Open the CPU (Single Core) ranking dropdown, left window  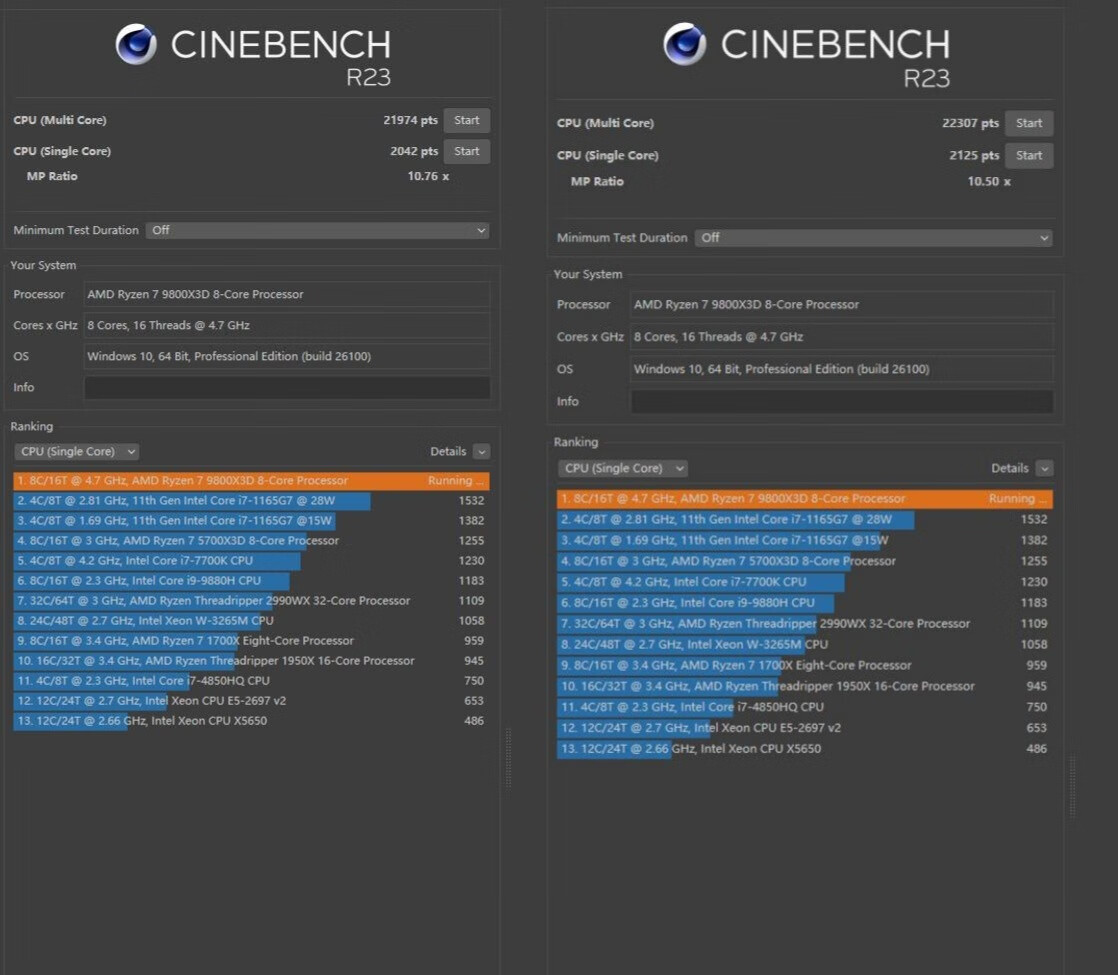[x=76, y=451]
